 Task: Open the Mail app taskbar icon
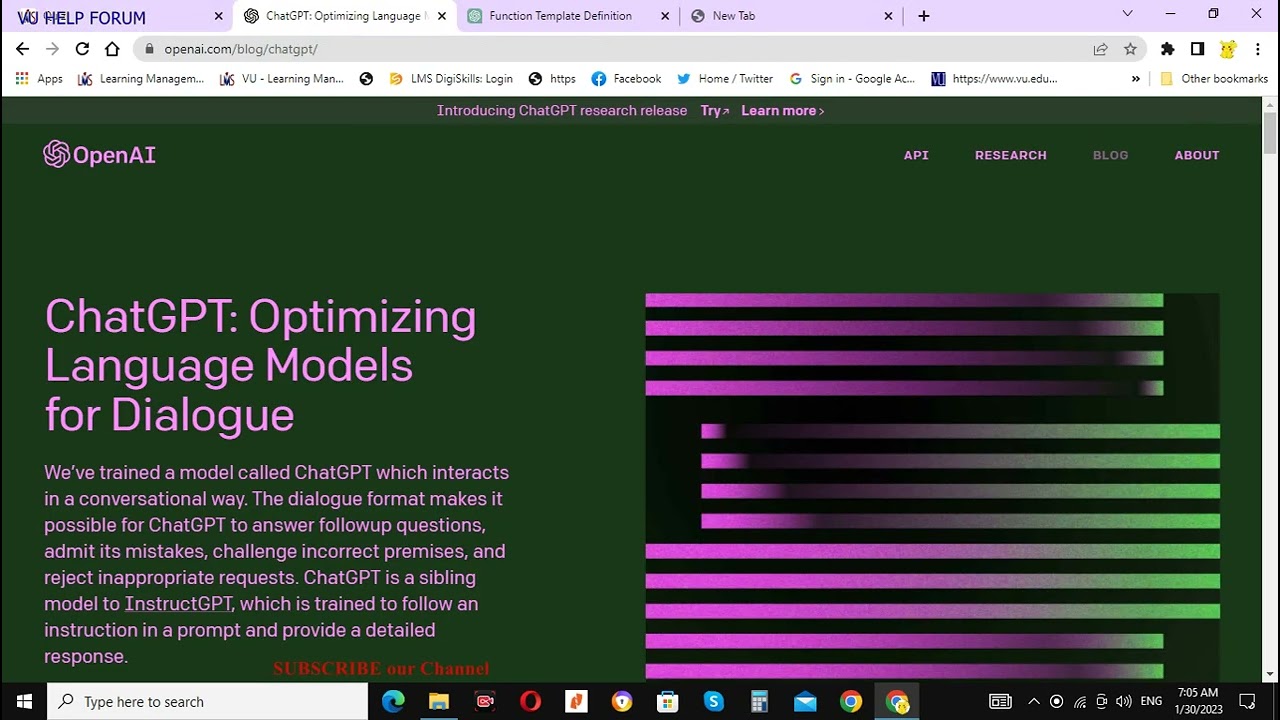[x=805, y=701]
